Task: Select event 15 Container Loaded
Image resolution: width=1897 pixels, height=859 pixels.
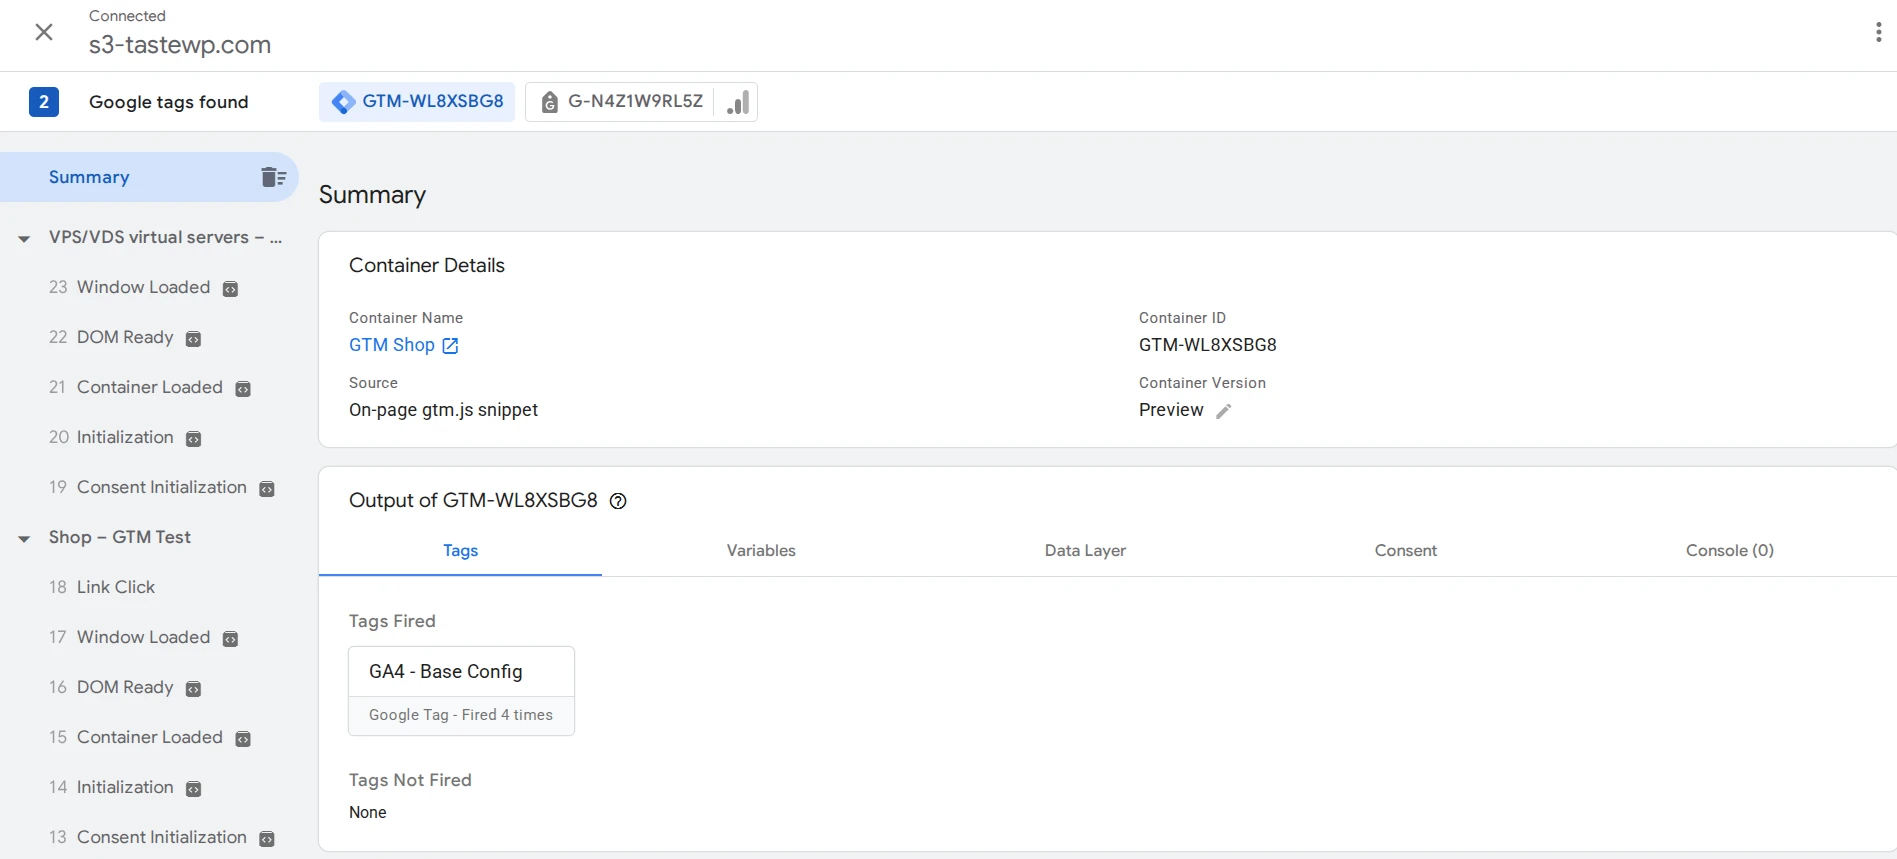Action: tap(136, 737)
